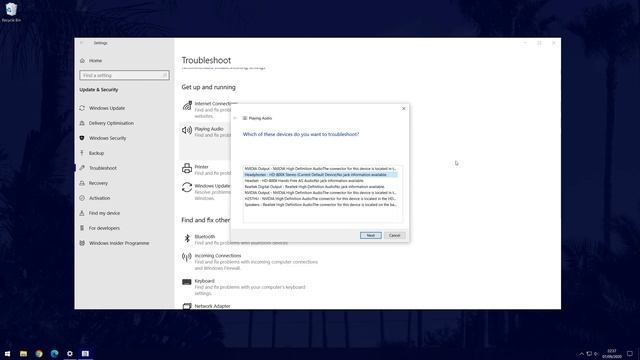
Task: Open Google Chrome from taskbar
Action: coord(39,353)
